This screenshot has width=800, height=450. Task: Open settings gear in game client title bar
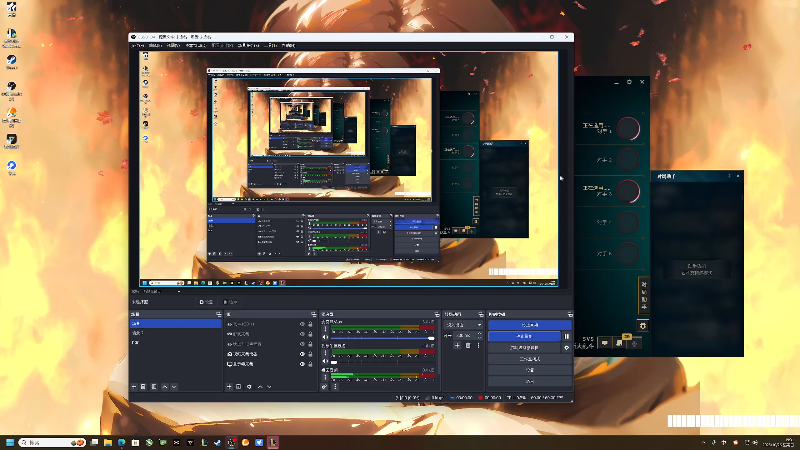pos(629,82)
